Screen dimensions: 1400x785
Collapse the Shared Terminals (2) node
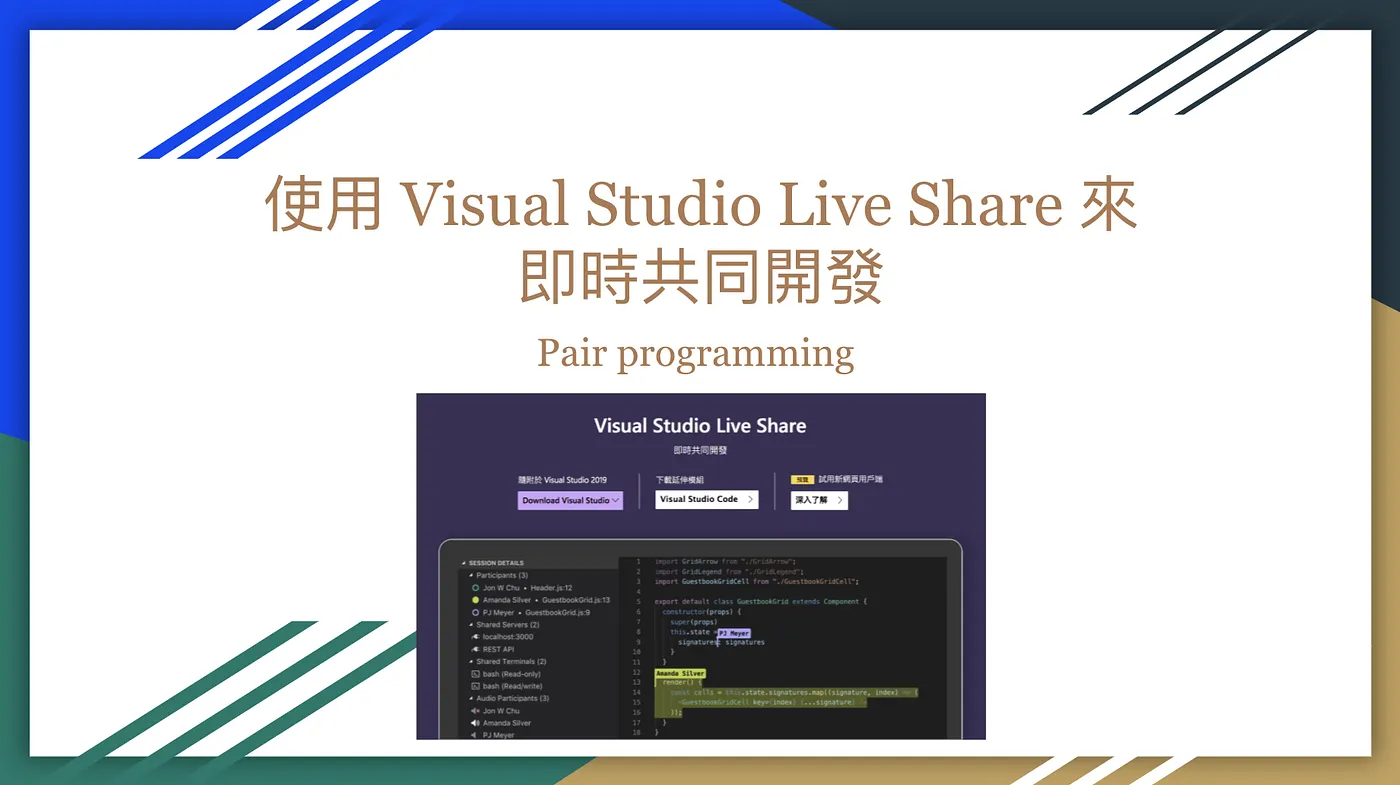471,662
